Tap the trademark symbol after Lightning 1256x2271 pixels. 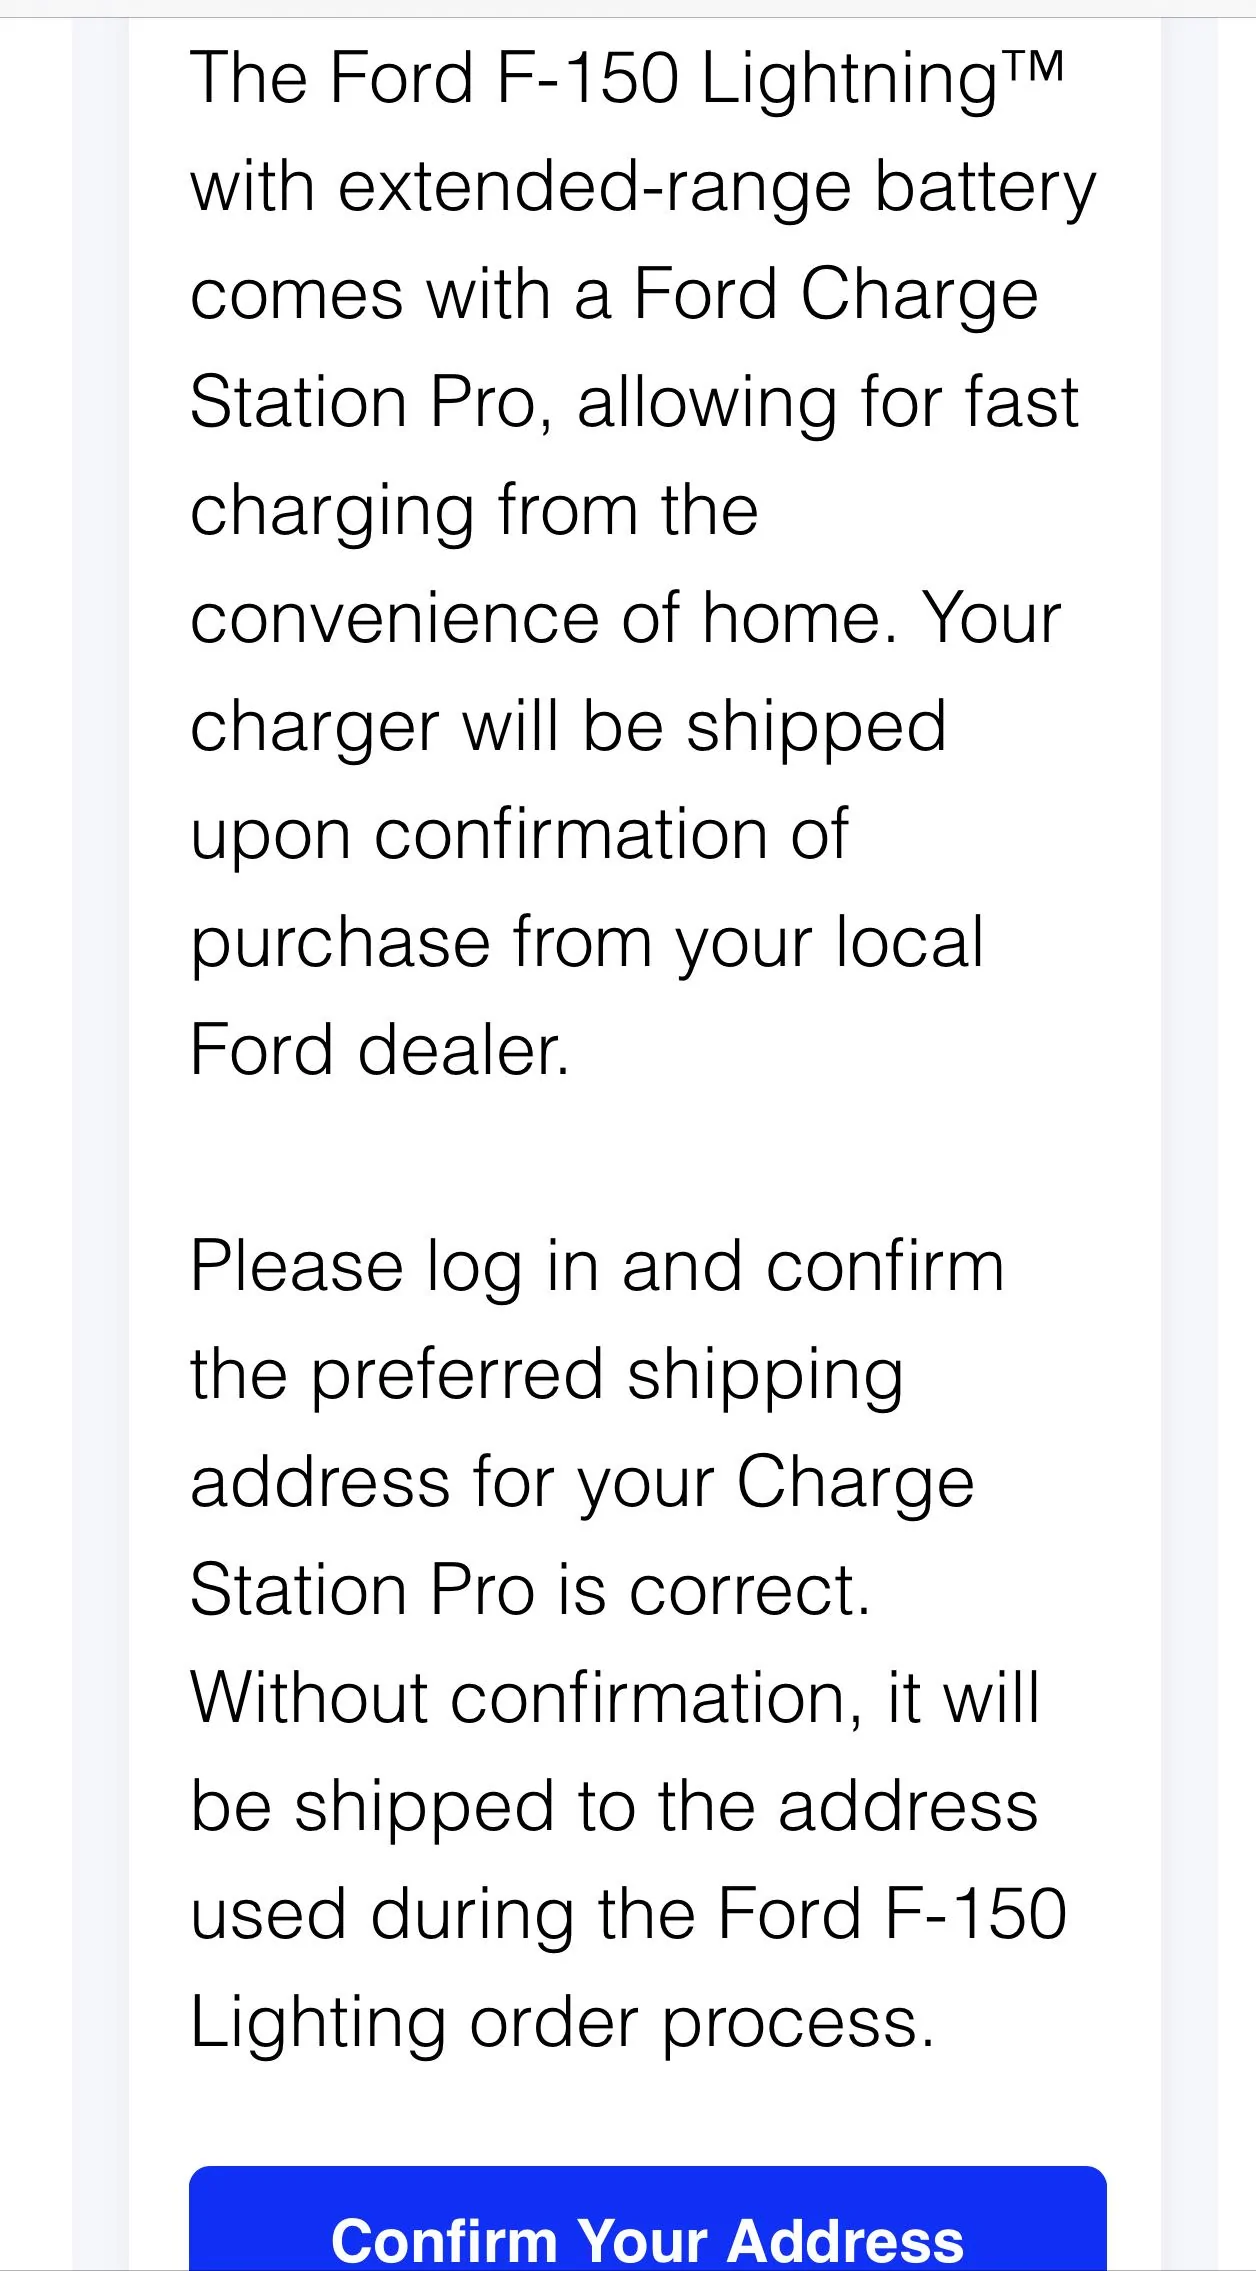point(1032,66)
